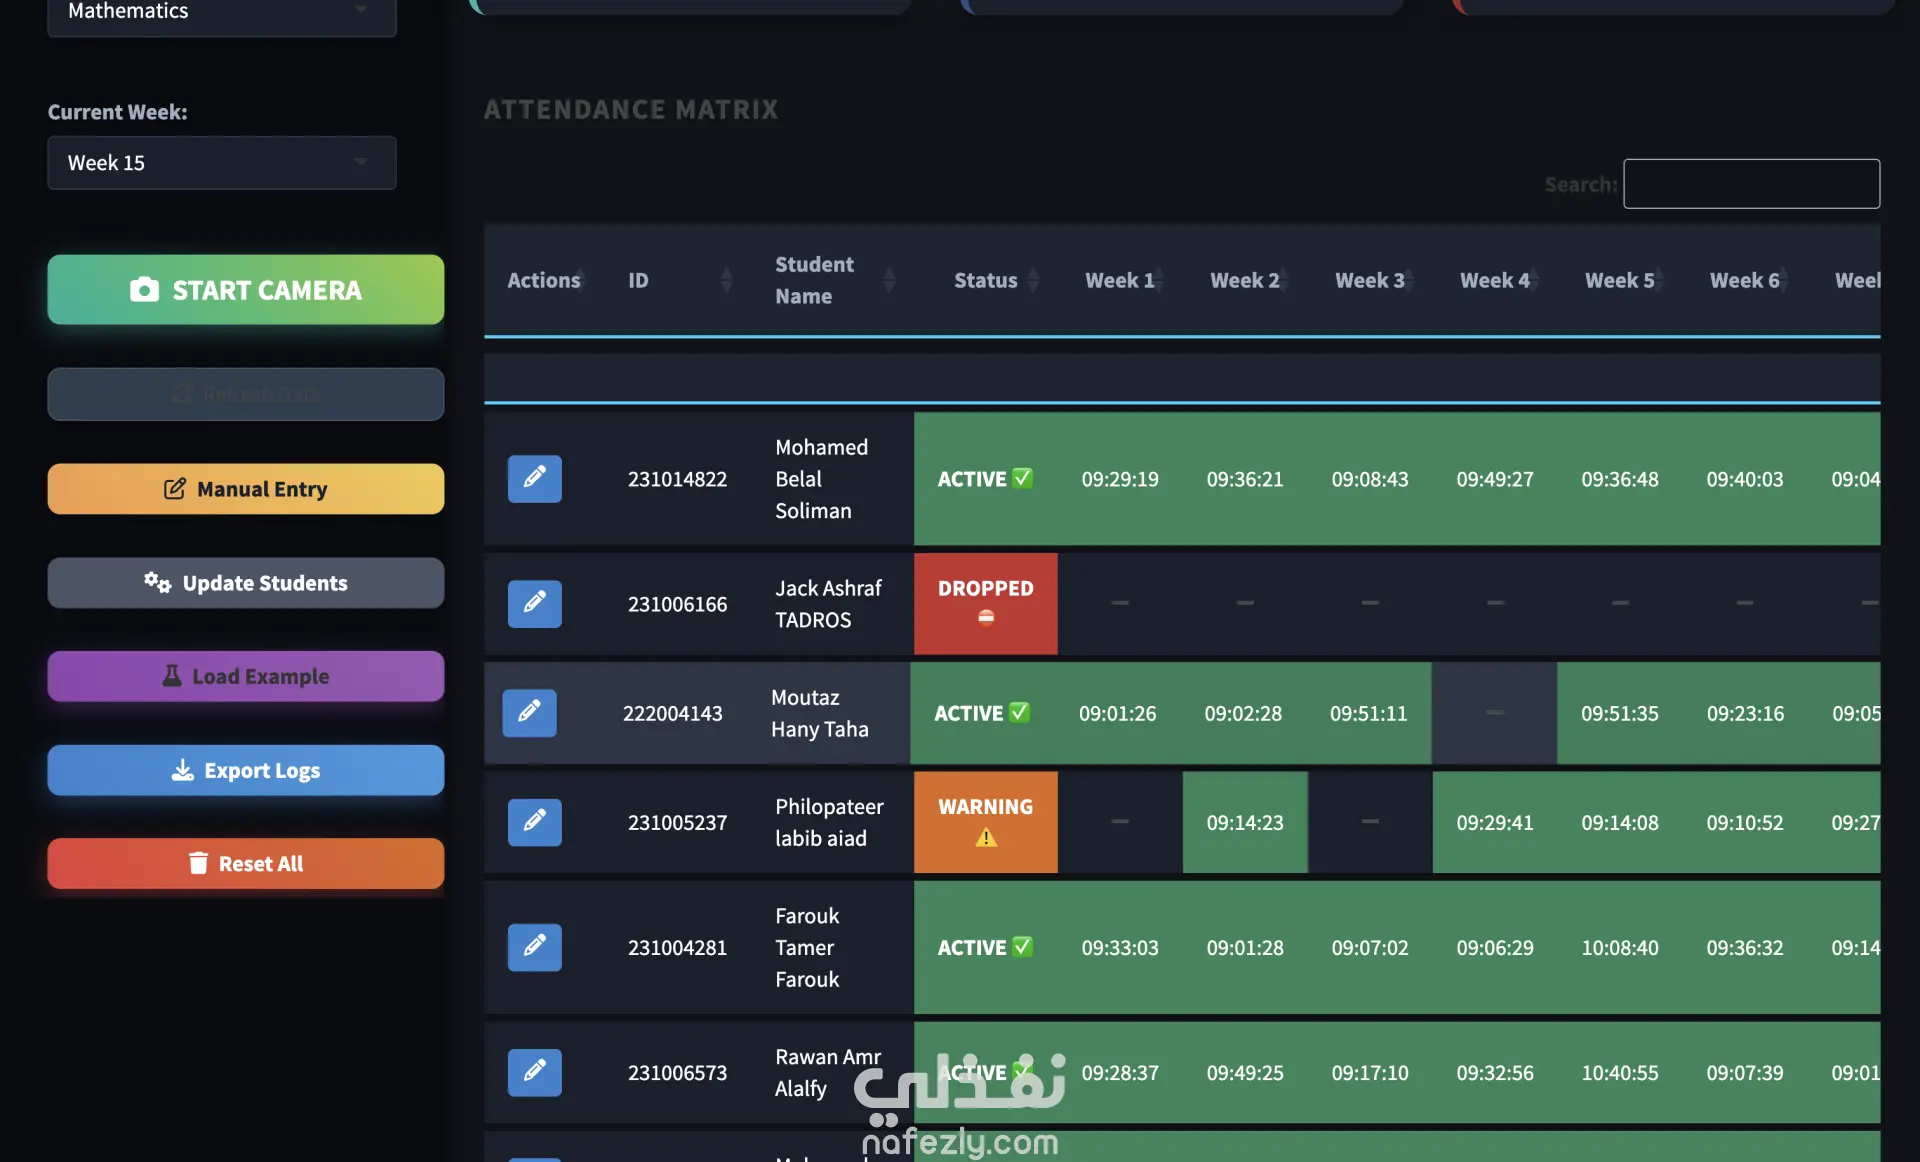The image size is (1920, 1162).
Task: Click edit pencil for Mohamed Belal Soliman
Action: click(534, 478)
